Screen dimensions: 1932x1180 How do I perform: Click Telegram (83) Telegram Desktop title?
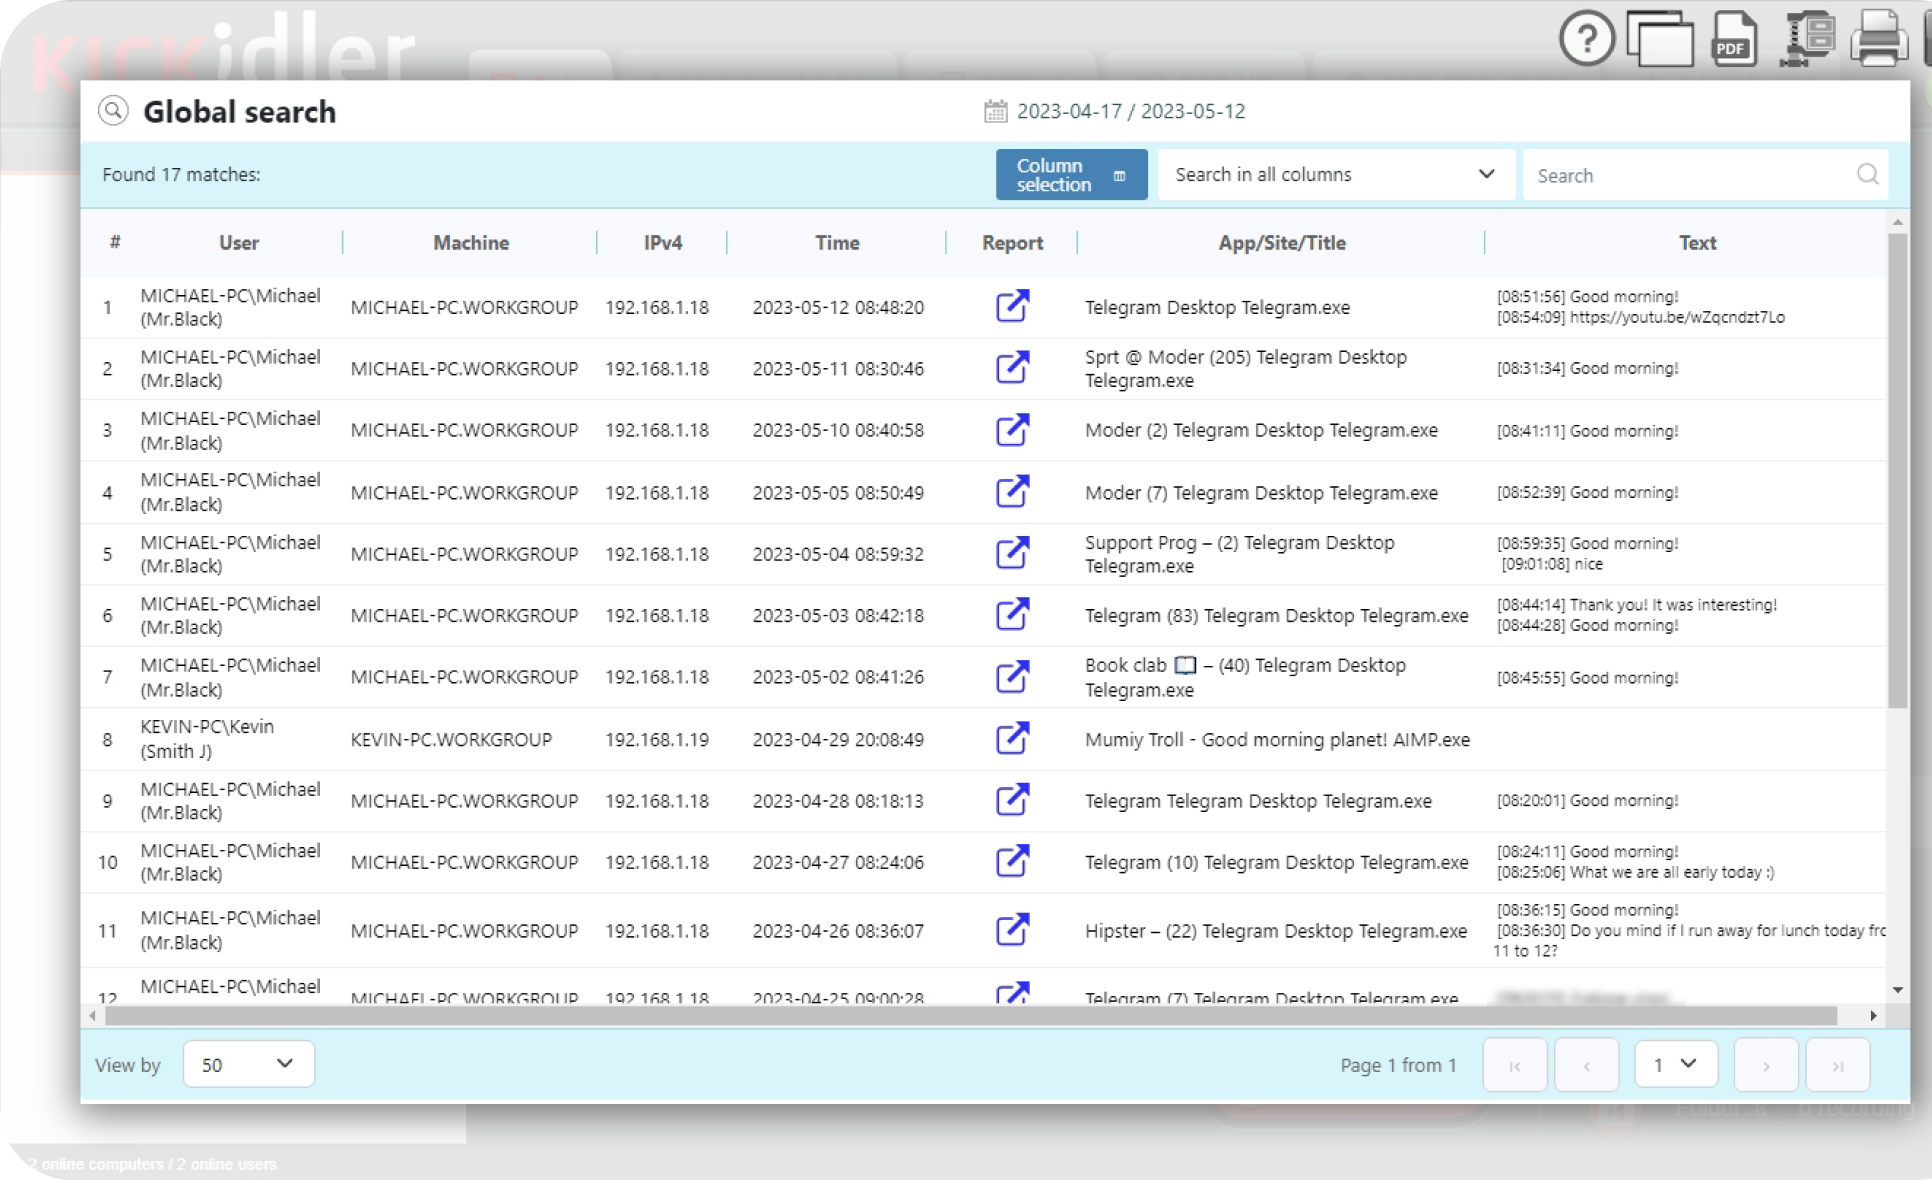point(1277,615)
